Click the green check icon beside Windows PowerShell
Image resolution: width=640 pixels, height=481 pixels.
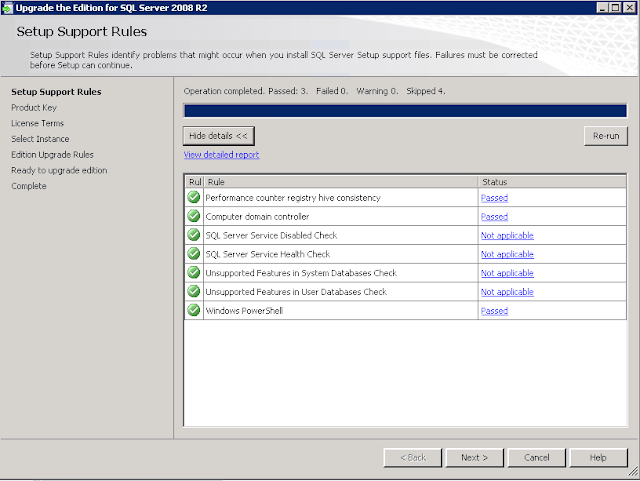point(193,310)
